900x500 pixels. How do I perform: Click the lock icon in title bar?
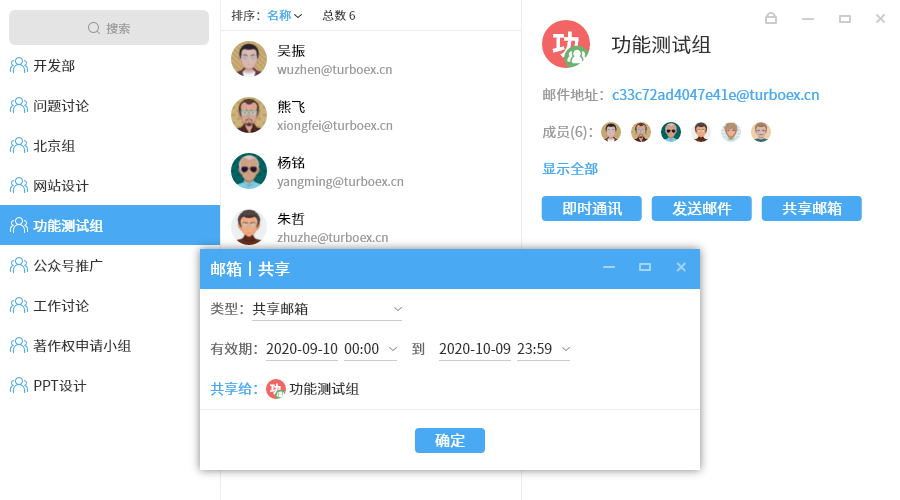771,18
